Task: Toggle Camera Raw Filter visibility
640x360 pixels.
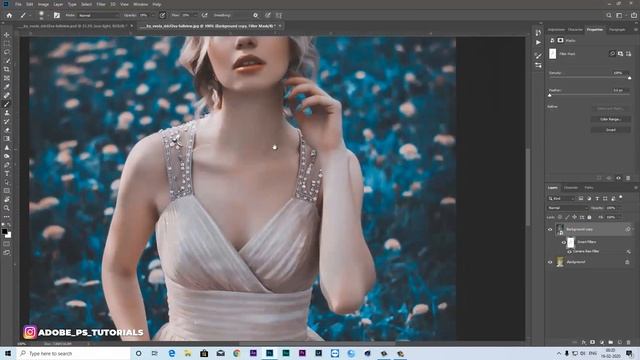Action: coord(569,251)
